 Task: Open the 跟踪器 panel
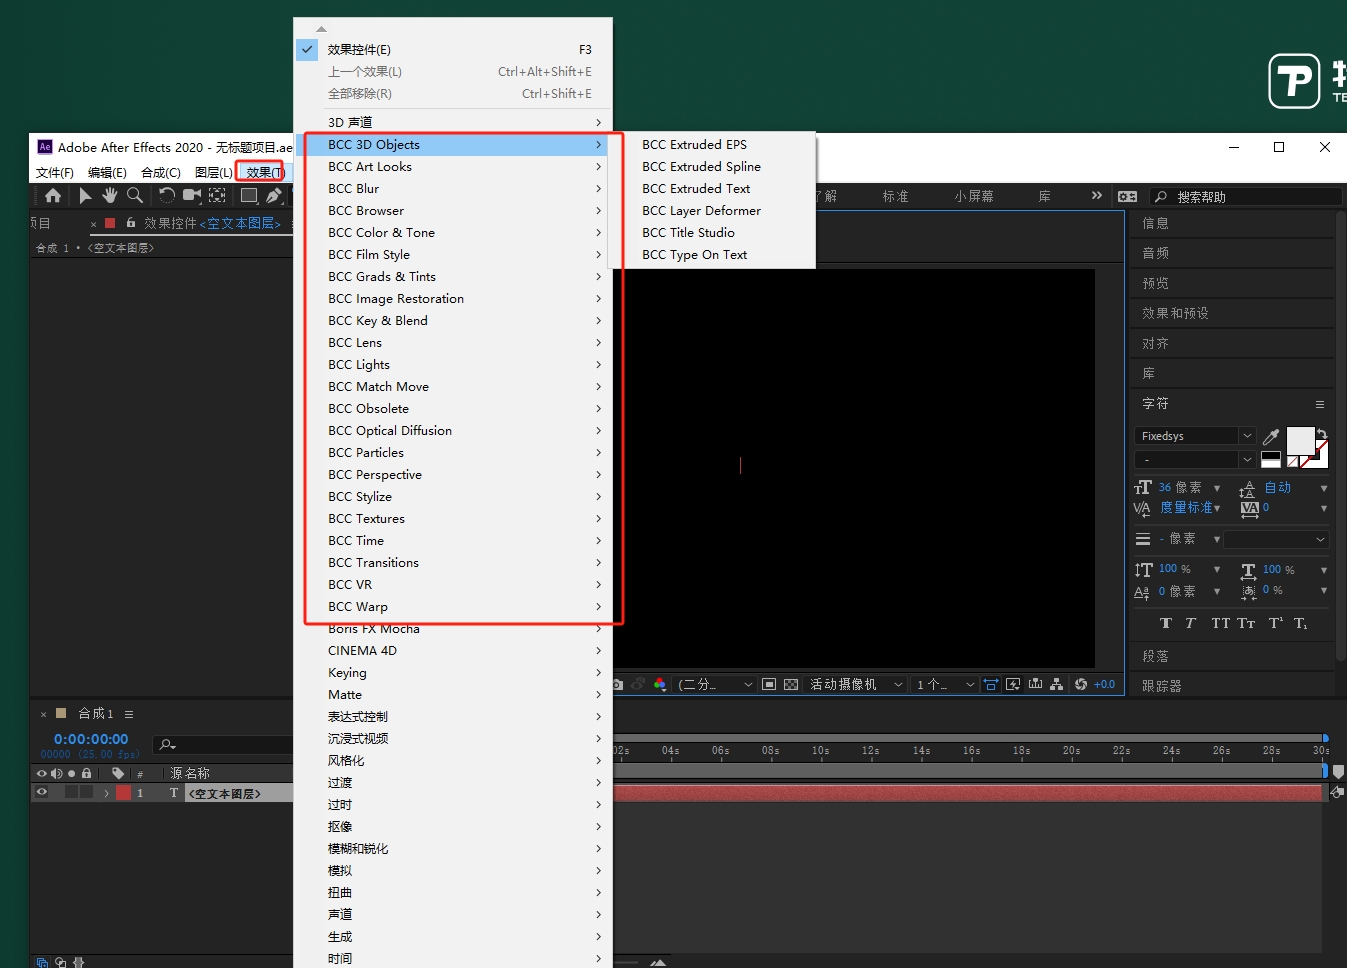(x=1162, y=686)
